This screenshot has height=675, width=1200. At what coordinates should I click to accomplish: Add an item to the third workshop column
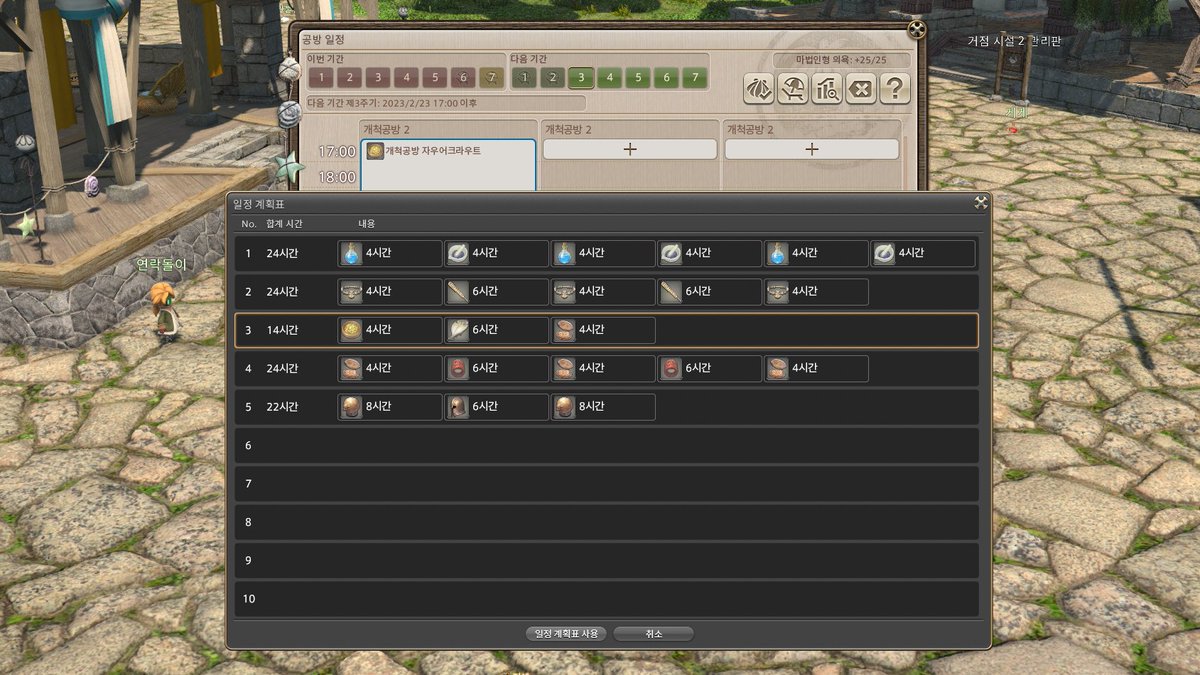[812, 149]
